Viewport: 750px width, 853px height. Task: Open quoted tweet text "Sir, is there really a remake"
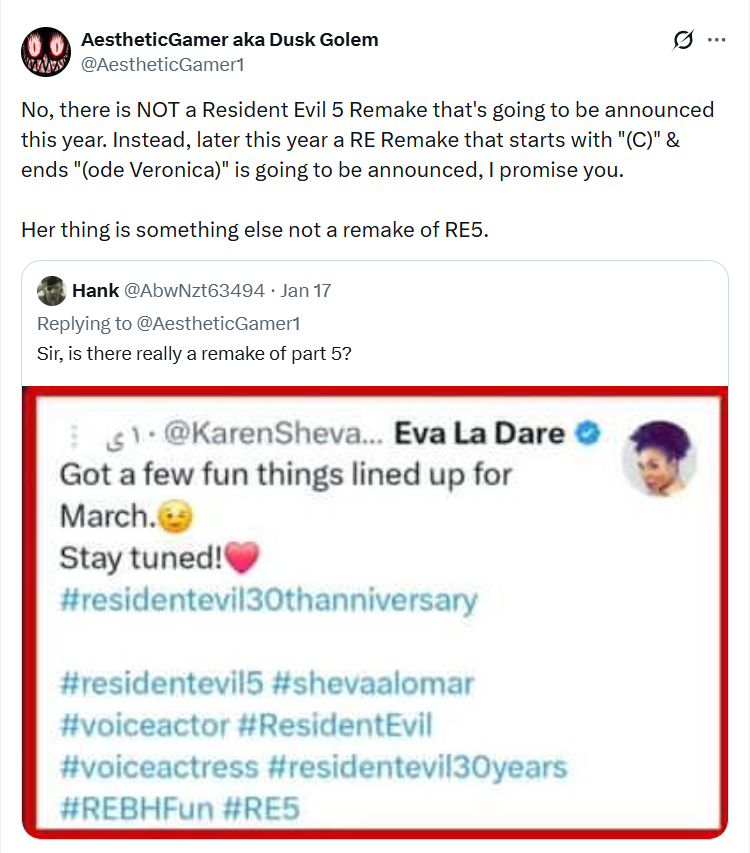coord(194,353)
